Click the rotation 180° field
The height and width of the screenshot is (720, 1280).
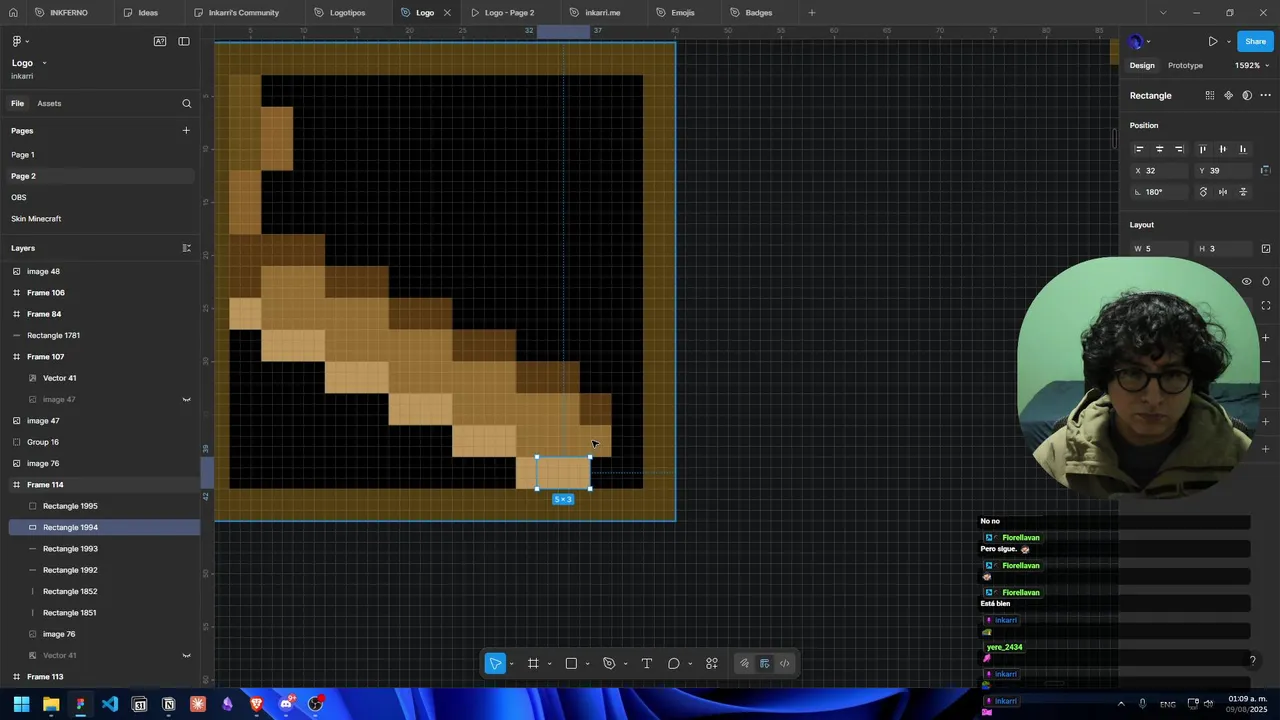point(1159,192)
